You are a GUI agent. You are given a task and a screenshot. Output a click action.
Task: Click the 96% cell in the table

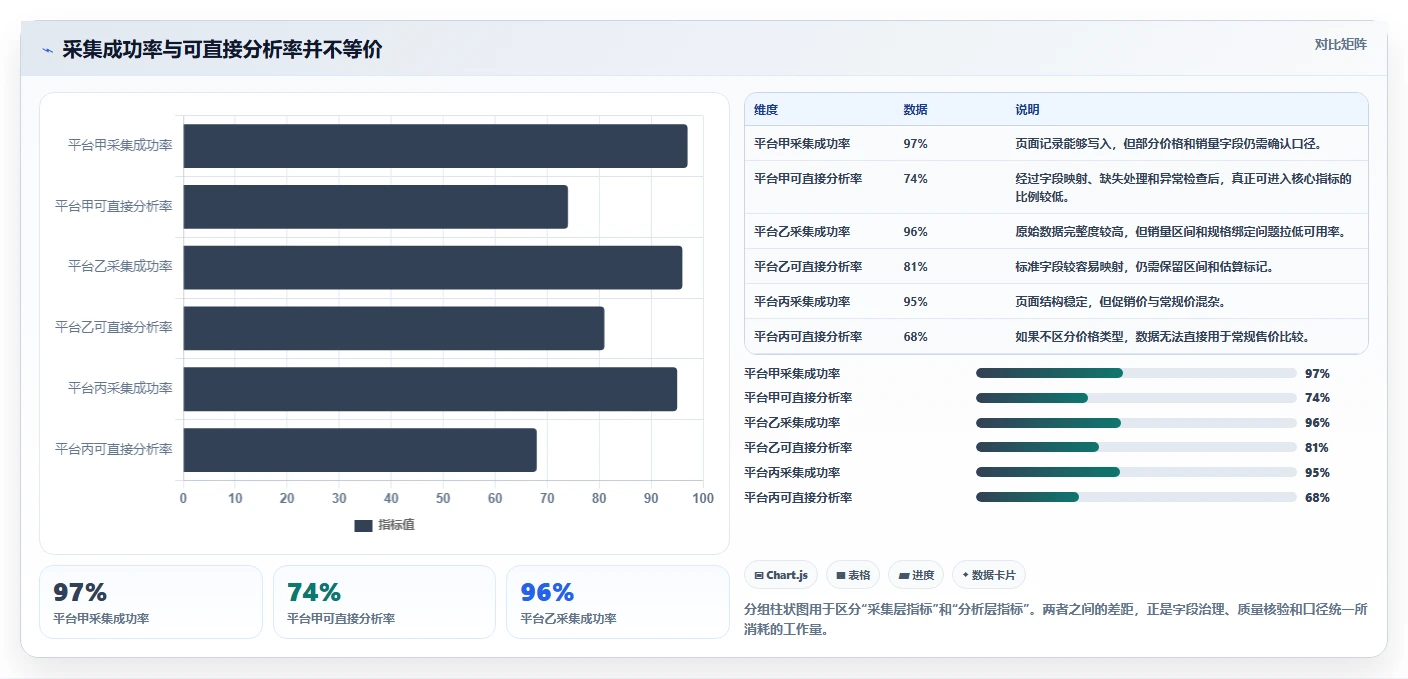point(915,232)
